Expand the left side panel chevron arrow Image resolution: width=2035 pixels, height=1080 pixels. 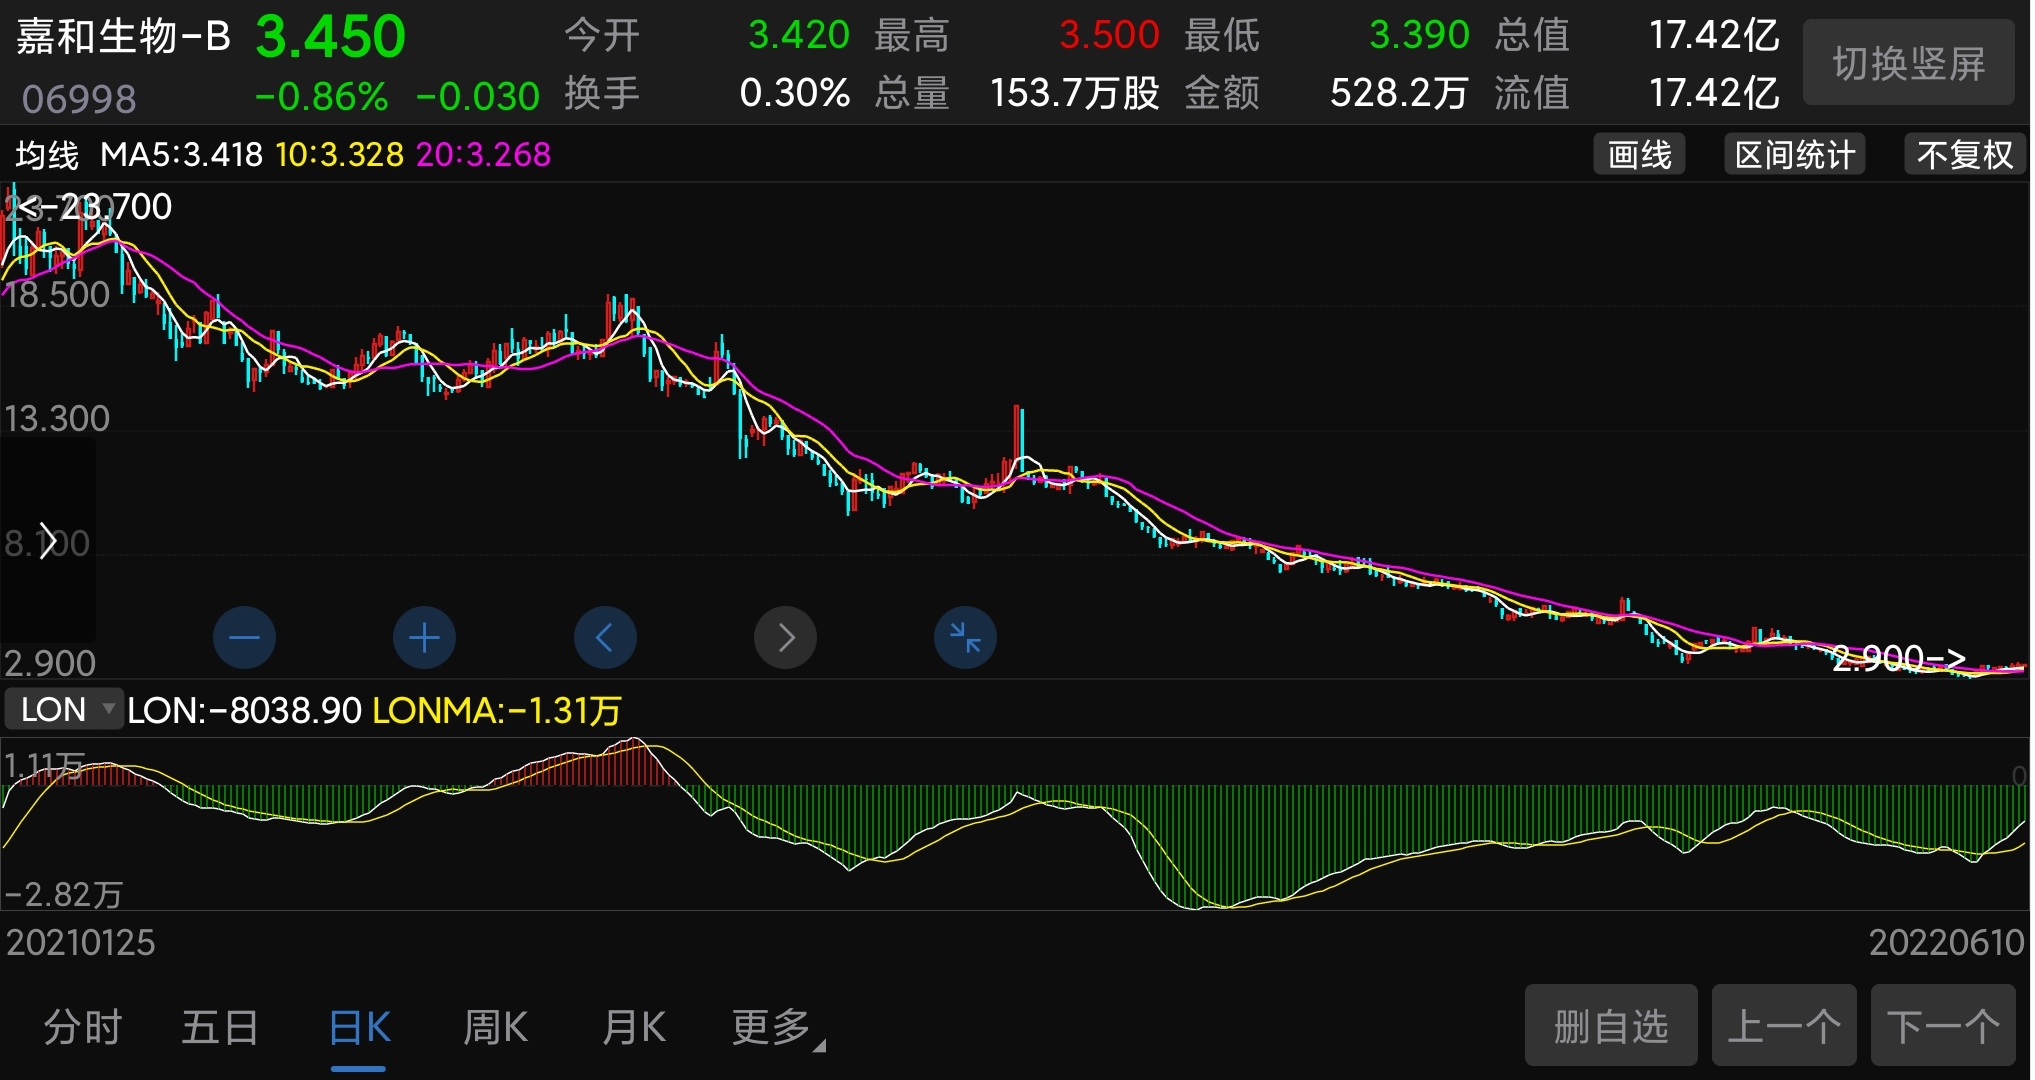point(45,541)
